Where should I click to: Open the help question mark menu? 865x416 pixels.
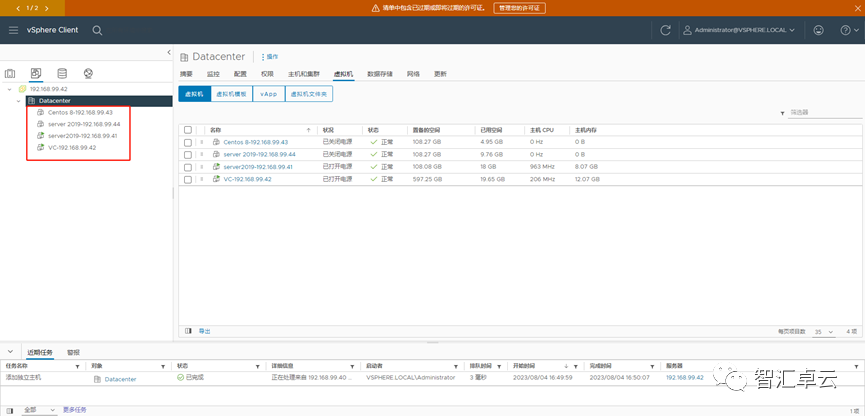click(x=848, y=30)
